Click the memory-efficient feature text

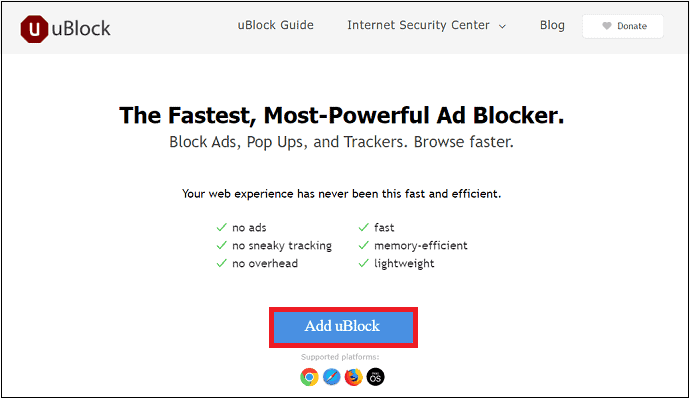(x=421, y=246)
